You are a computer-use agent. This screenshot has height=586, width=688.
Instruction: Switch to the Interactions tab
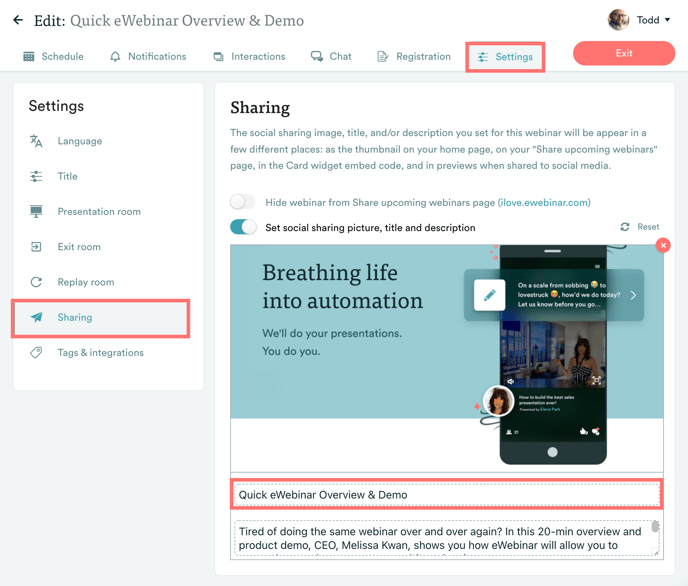click(249, 57)
